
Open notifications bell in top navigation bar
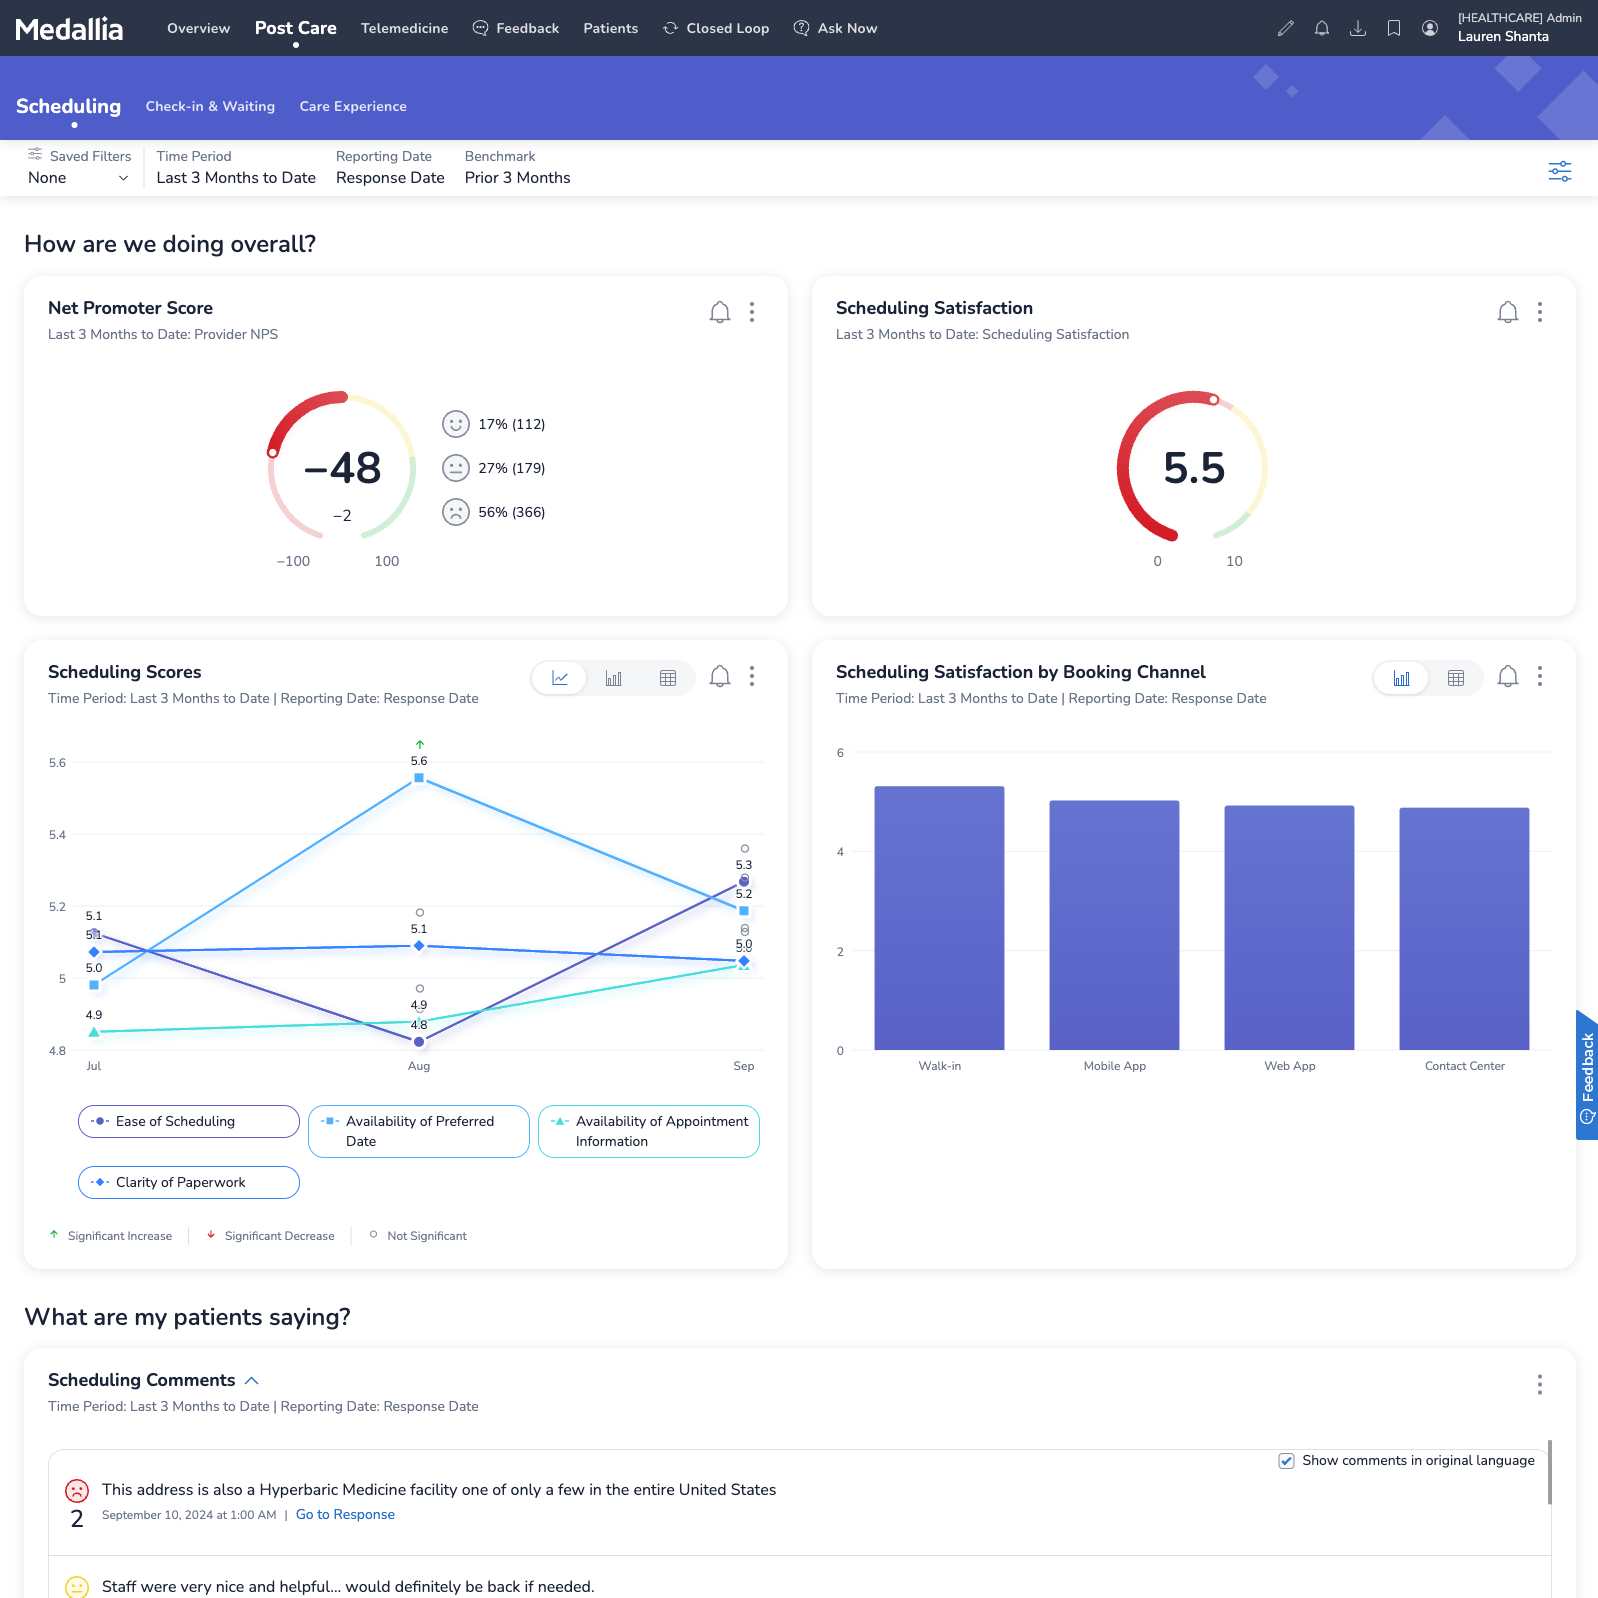[1321, 28]
